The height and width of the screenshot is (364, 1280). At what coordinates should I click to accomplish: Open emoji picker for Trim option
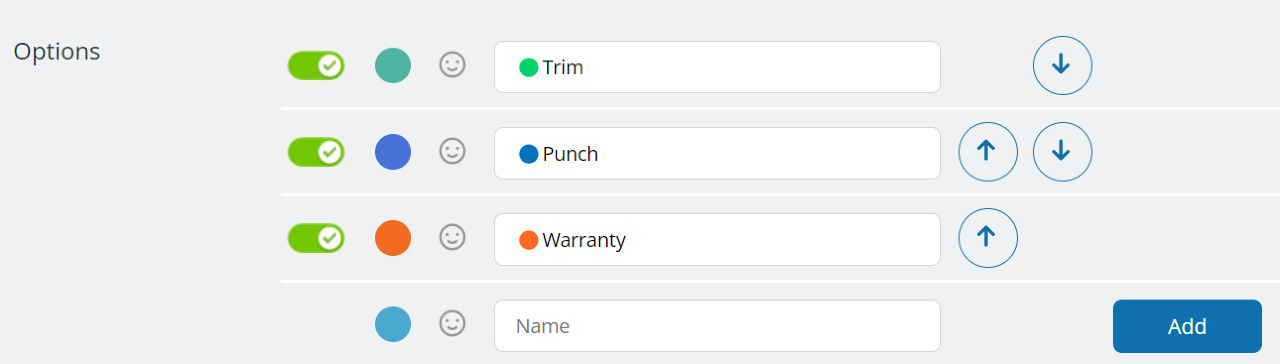tap(453, 65)
